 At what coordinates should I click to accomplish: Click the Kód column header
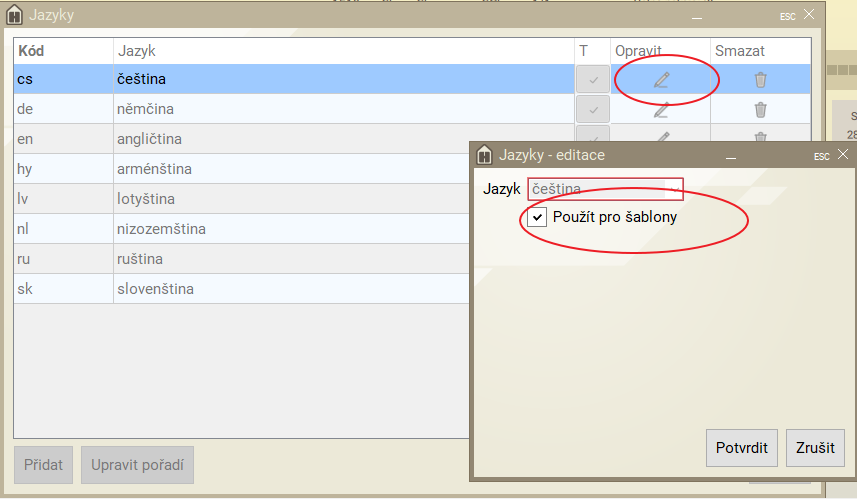[32, 50]
